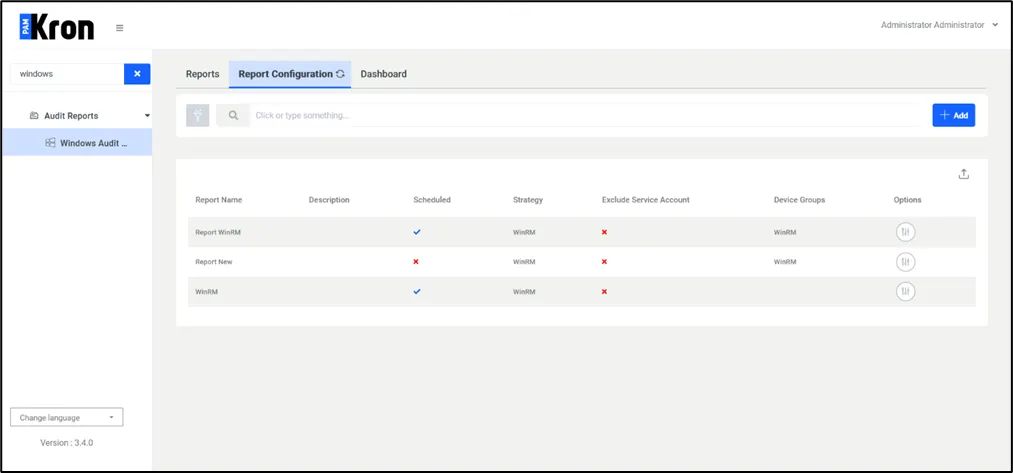Click Strategy WinRM in Report WinRM row
Image resolution: width=1013 pixels, height=473 pixels.
pos(524,232)
